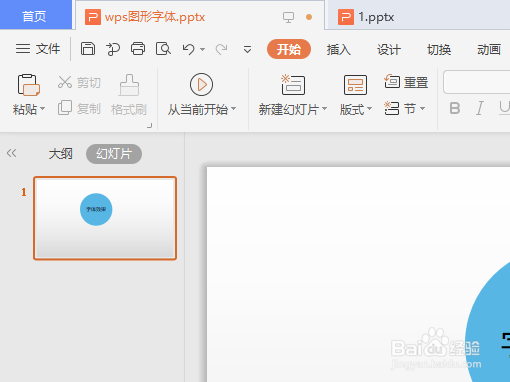This screenshot has width=510, height=382.
Task: Open the undo history dropdown arrow
Action: (x=202, y=50)
